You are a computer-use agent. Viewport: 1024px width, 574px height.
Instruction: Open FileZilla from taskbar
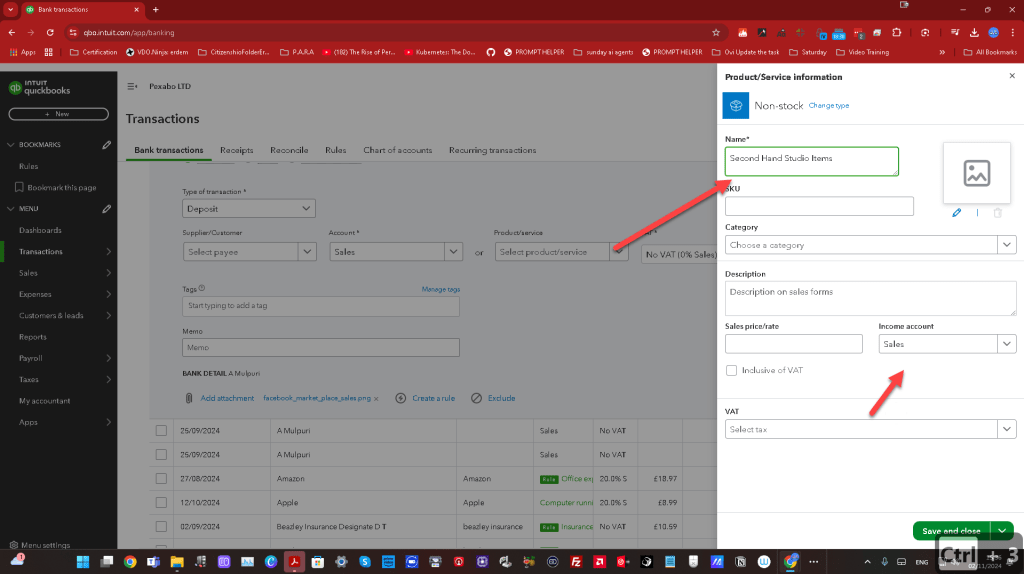click(576, 562)
